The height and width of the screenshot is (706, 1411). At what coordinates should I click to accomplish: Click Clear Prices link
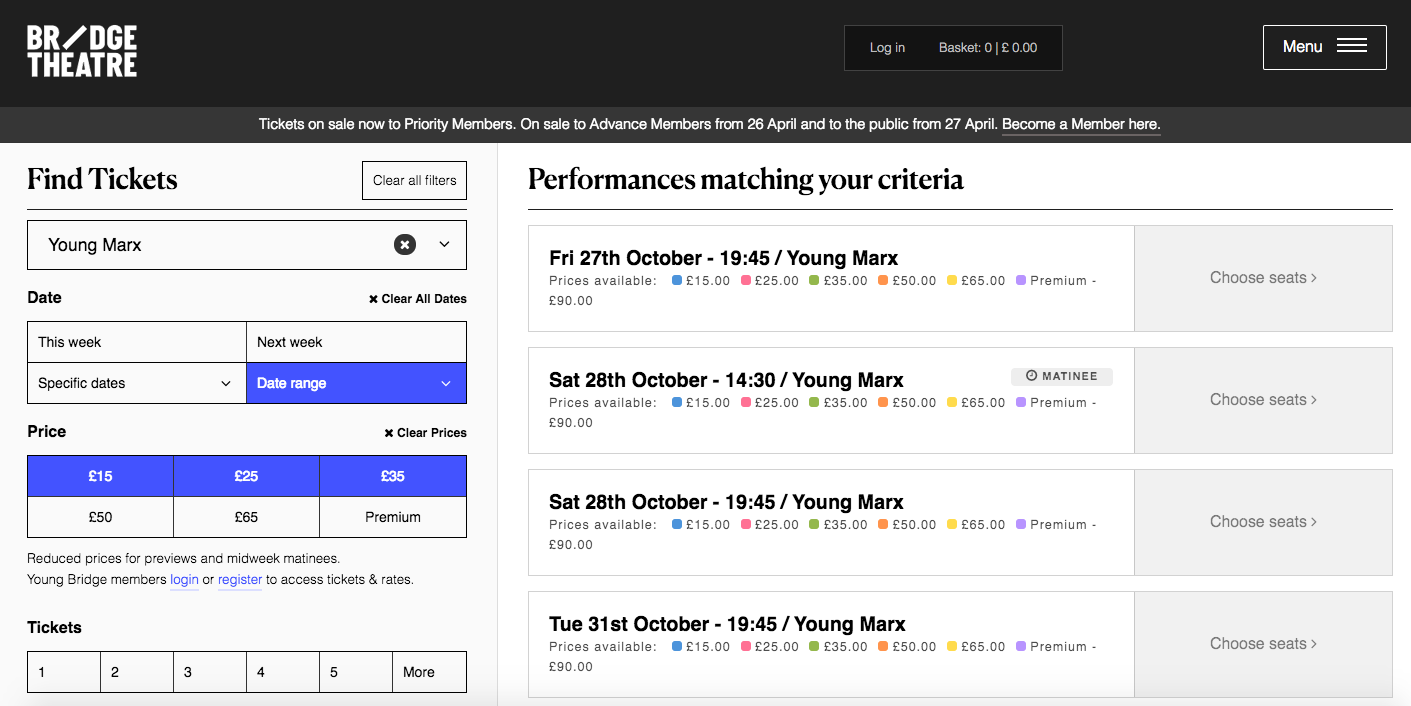(x=425, y=433)
